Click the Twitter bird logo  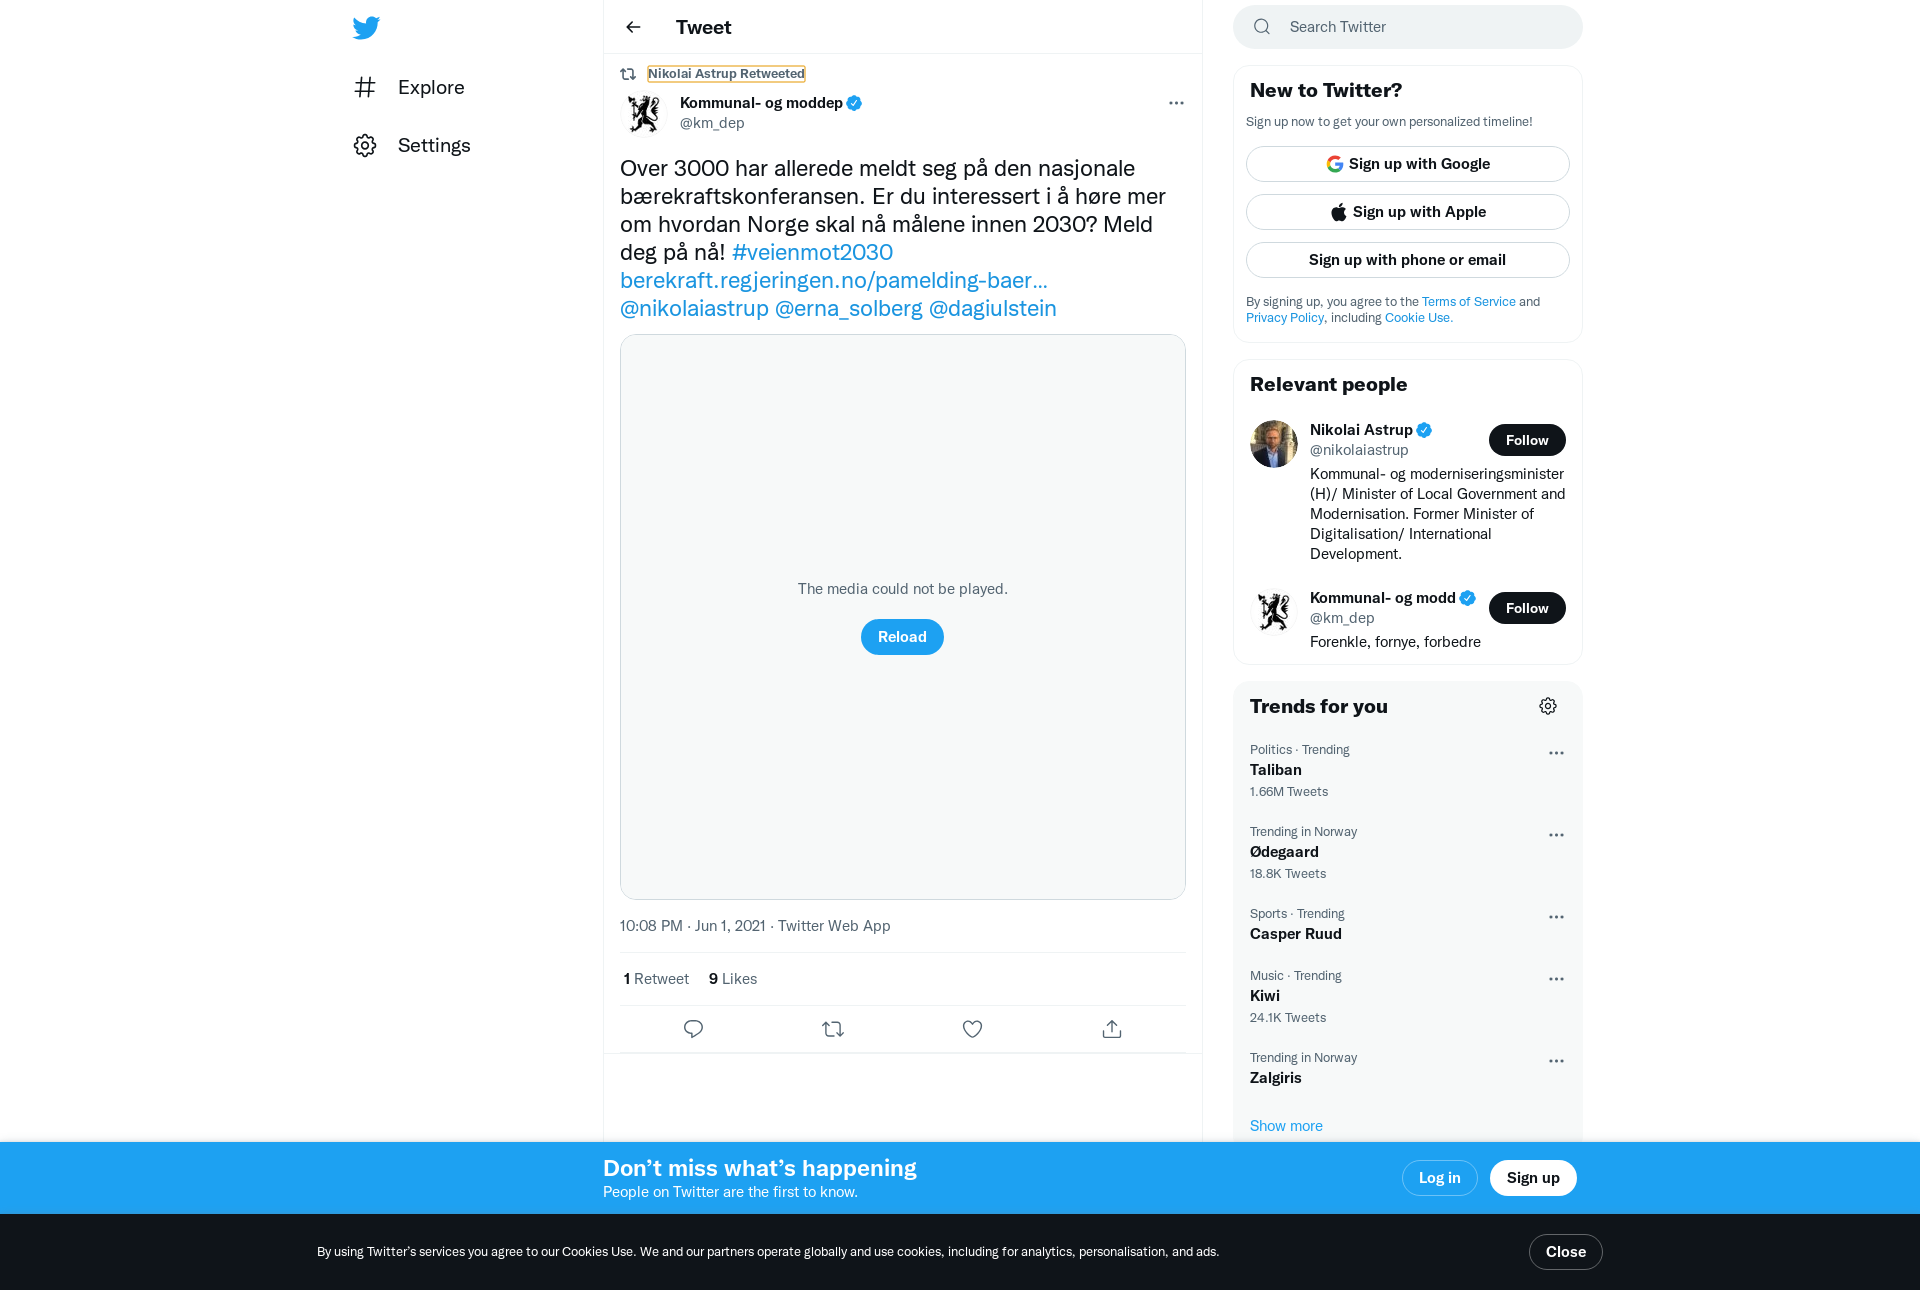pyautogui.click(x=366, y=27)
